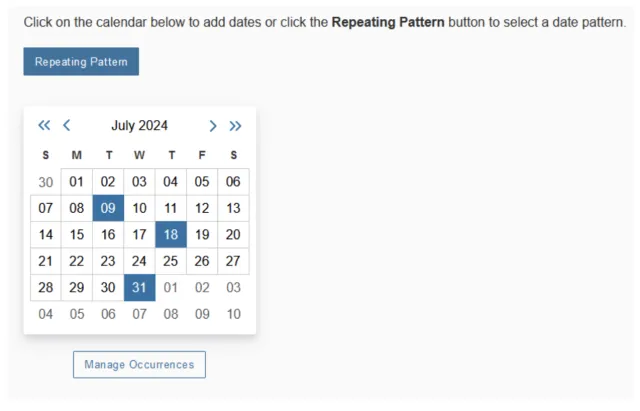This screenshot has width=640, height=411.
Task: Jump to next year with double-right arrow
Action: pos(235,126)
